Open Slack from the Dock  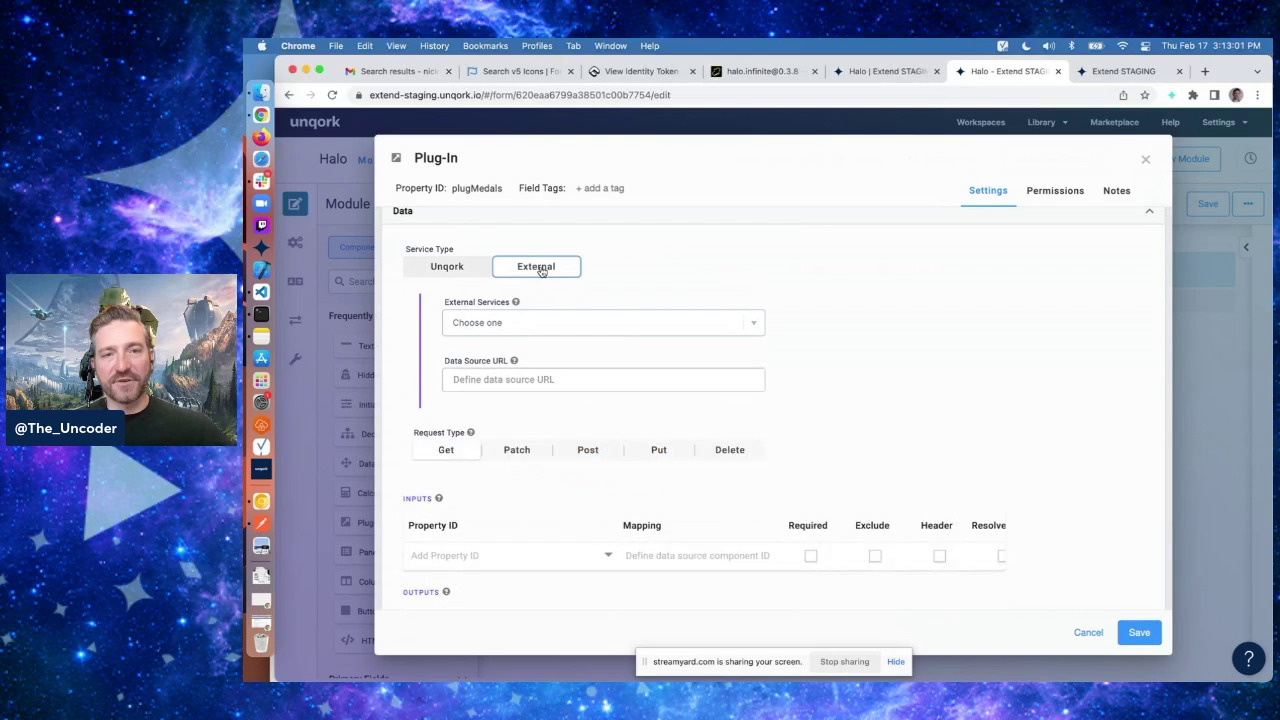[x=261, y=181]
